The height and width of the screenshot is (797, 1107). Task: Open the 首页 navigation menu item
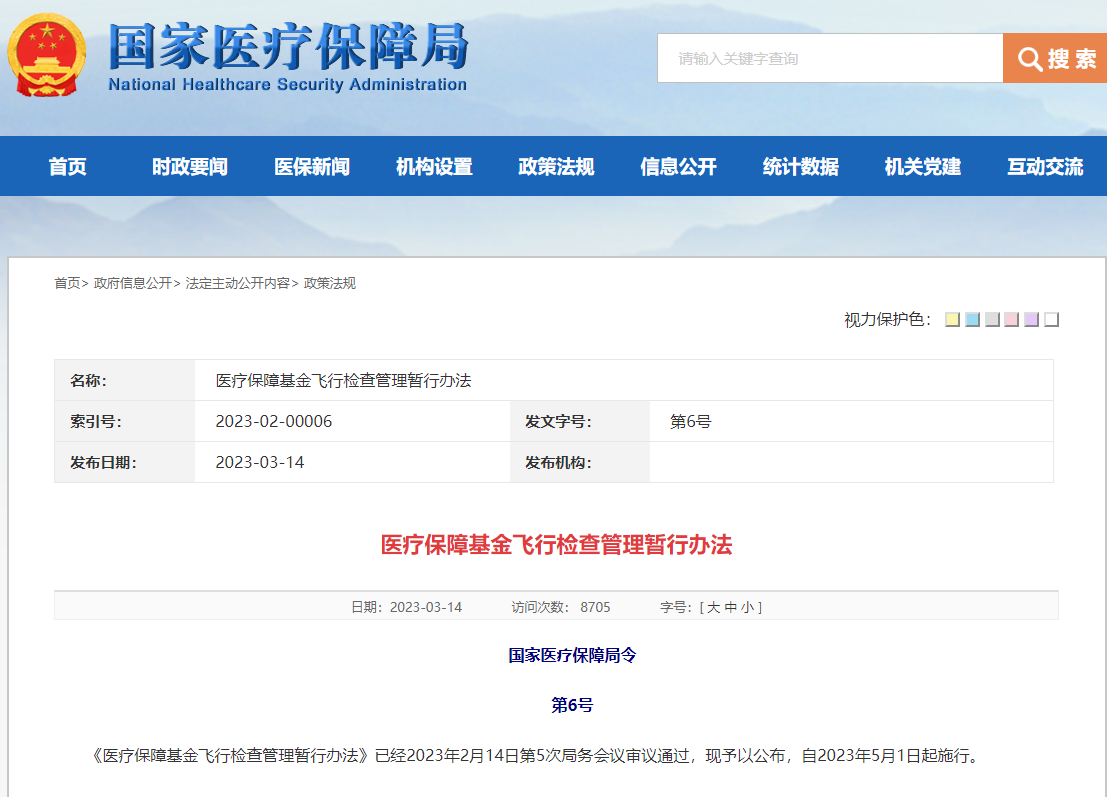point(68,167)
